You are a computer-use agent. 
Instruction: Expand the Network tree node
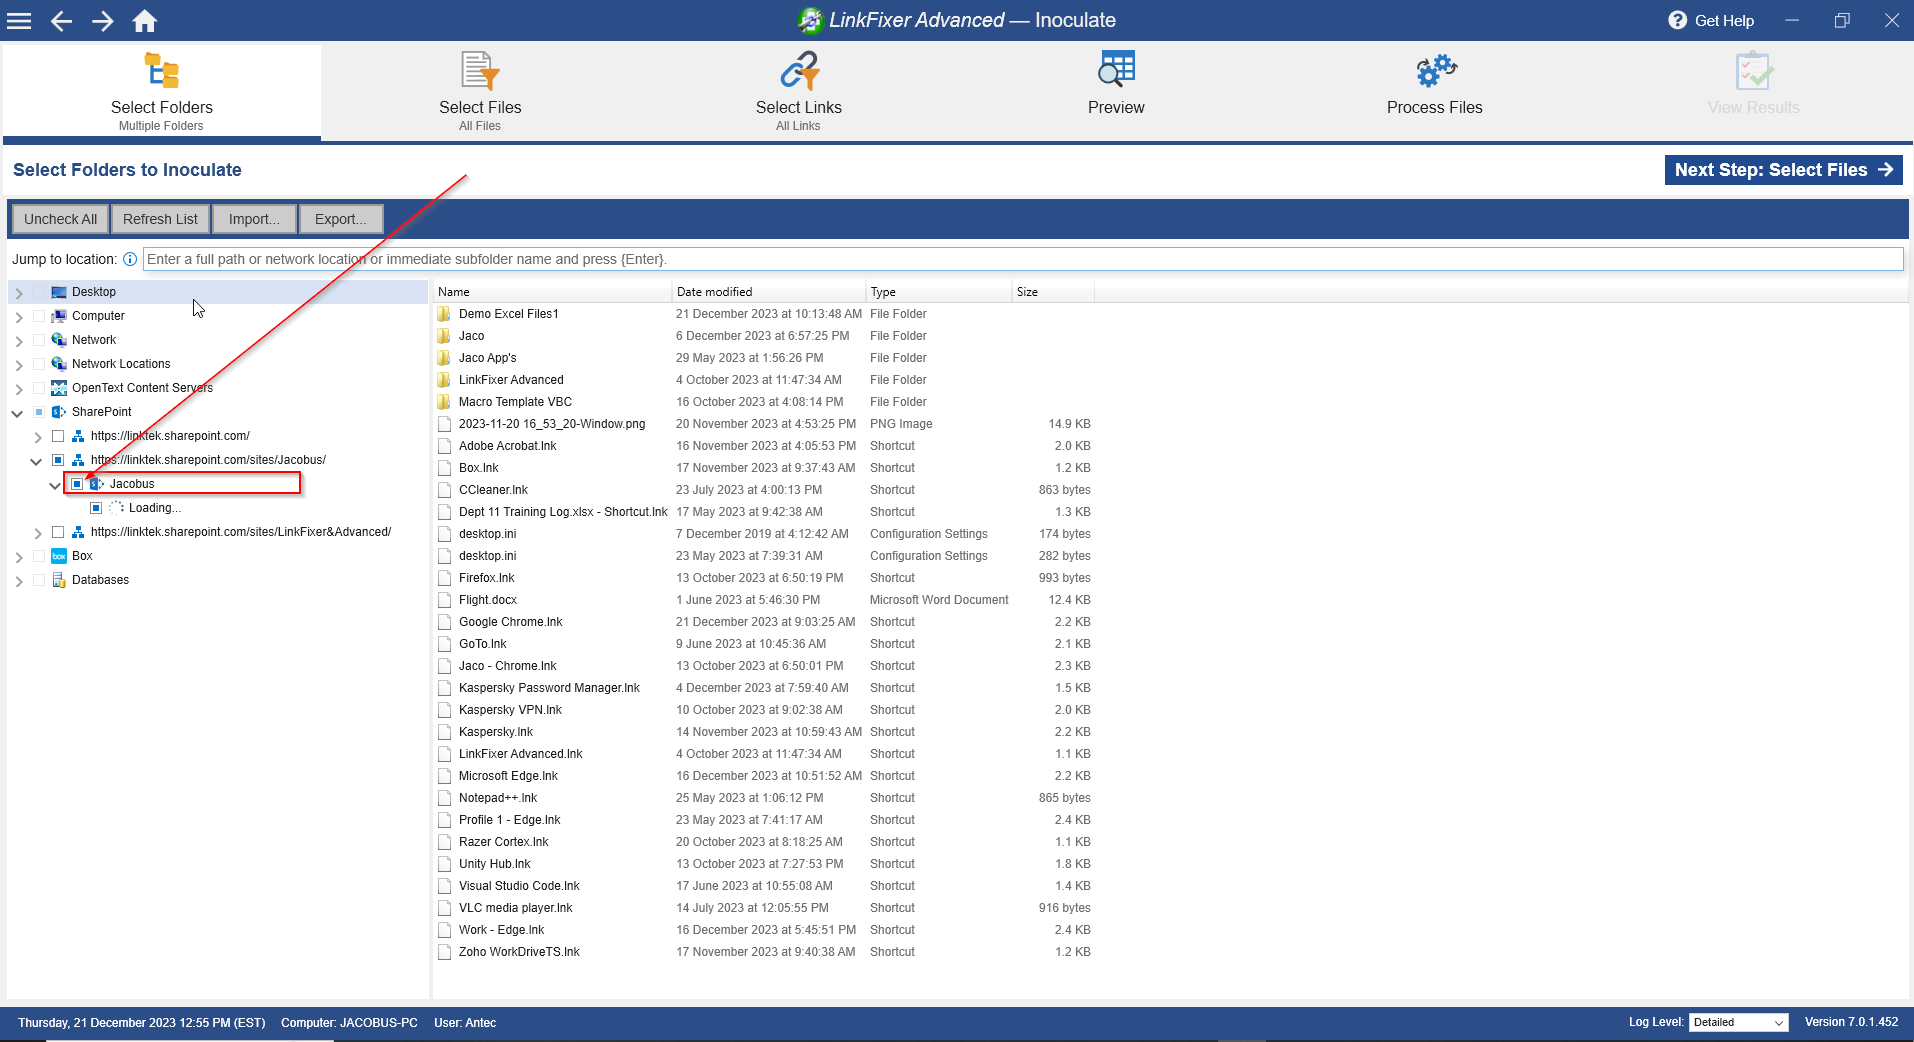coord(19,341)
